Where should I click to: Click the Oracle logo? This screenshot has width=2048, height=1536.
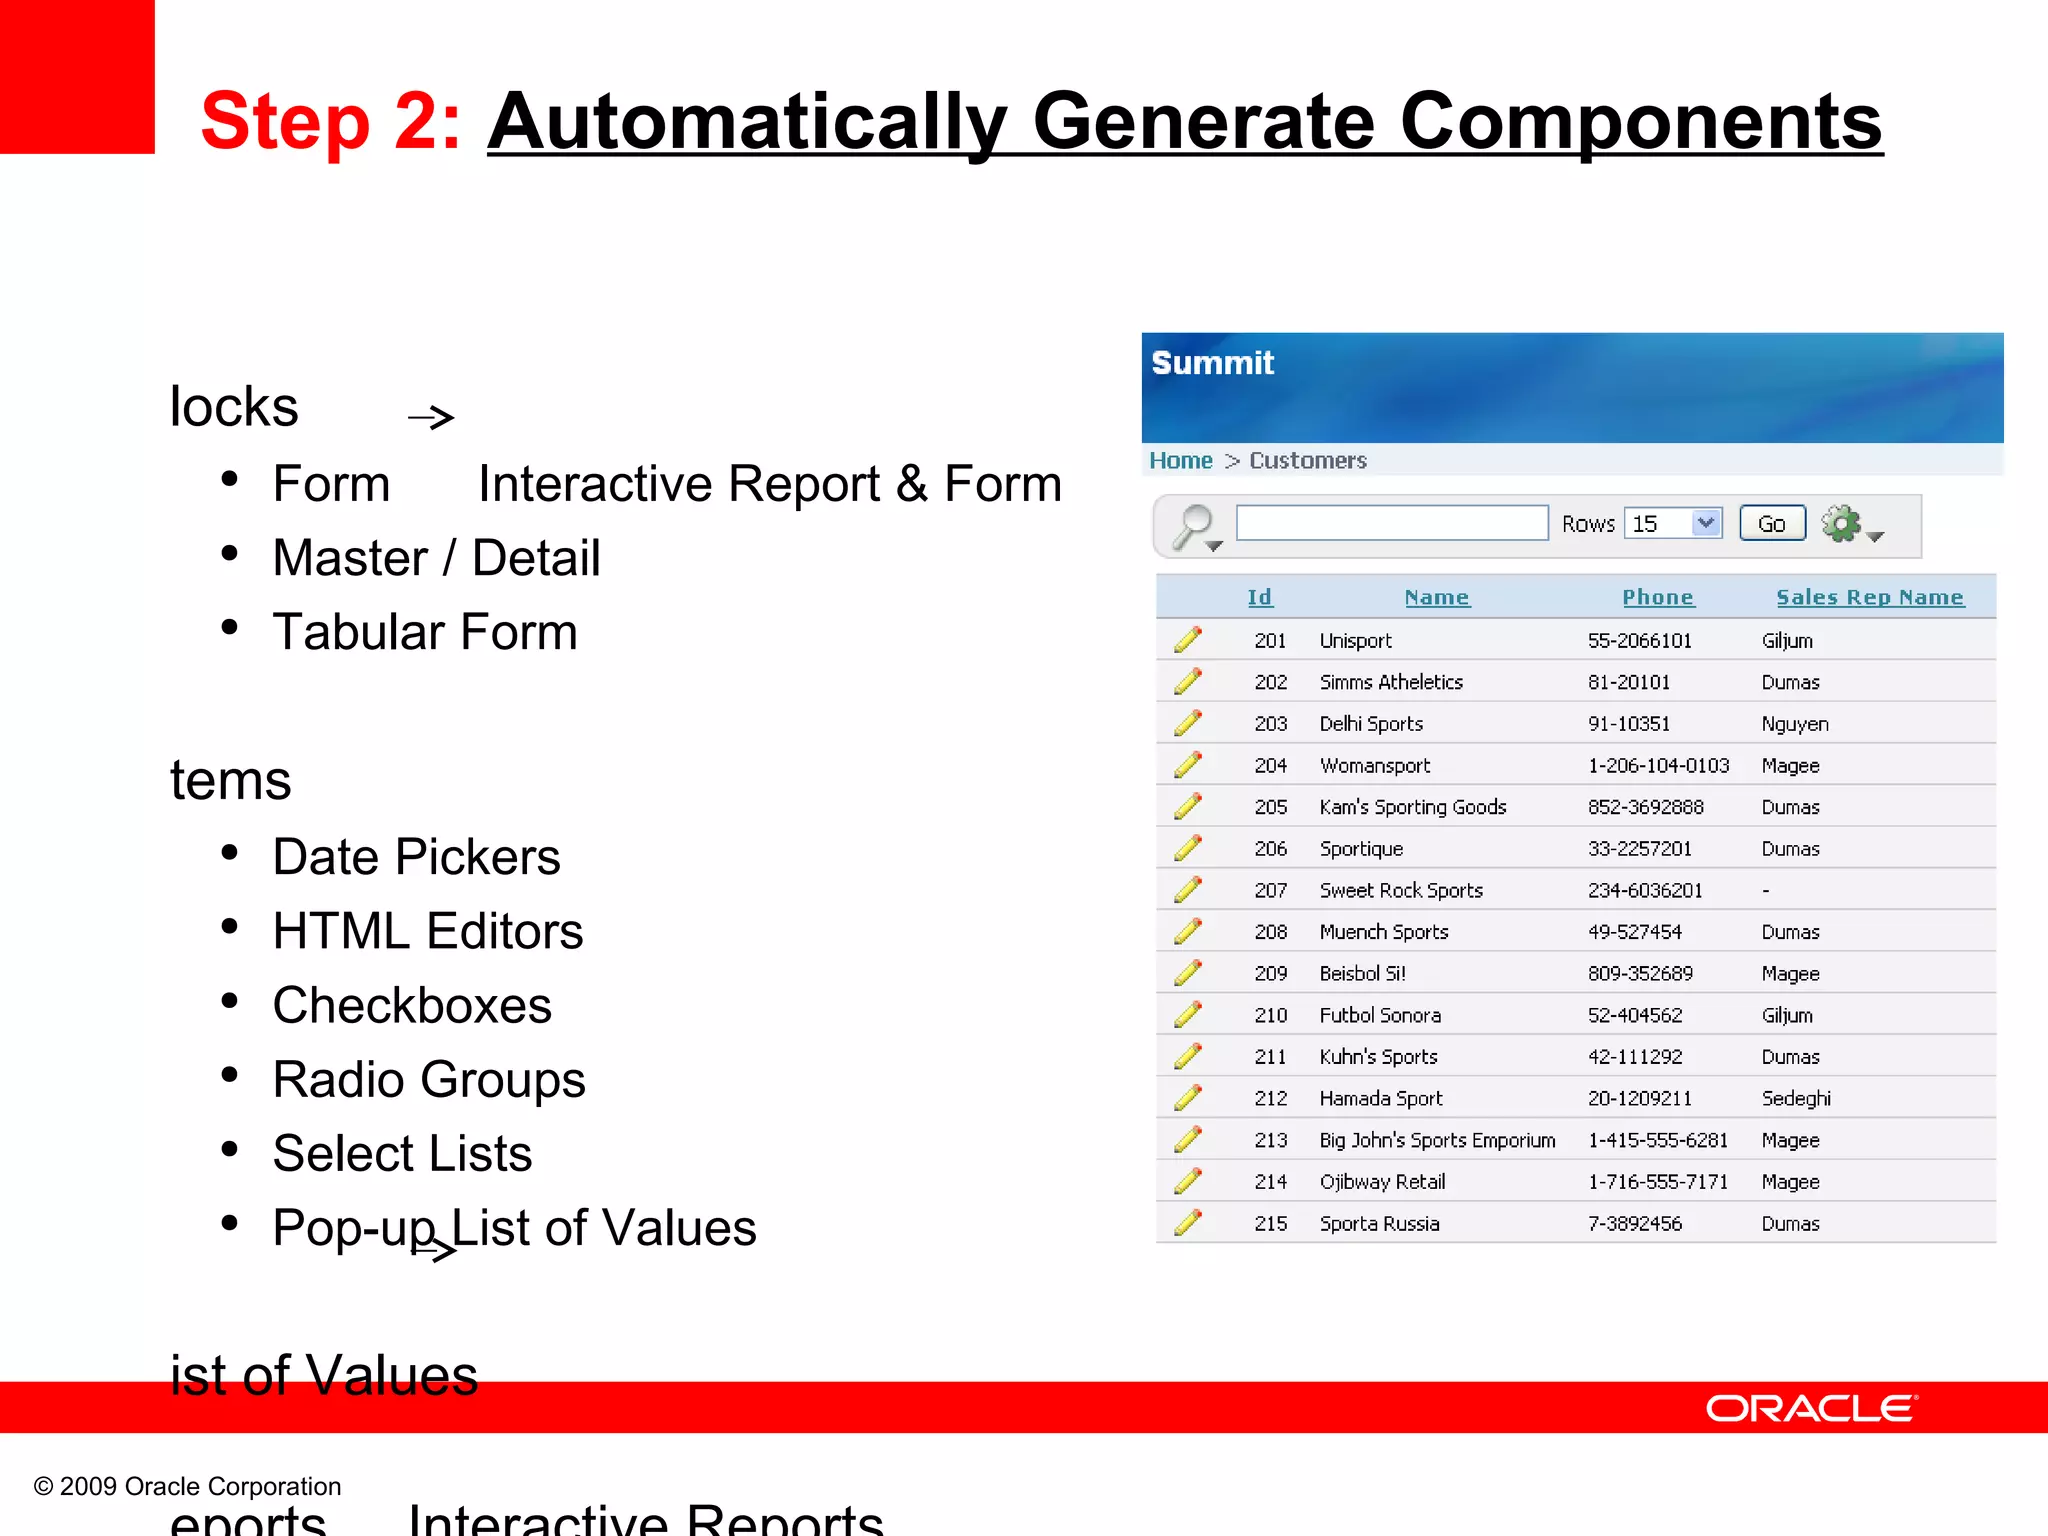[x=1811, y=1408]
